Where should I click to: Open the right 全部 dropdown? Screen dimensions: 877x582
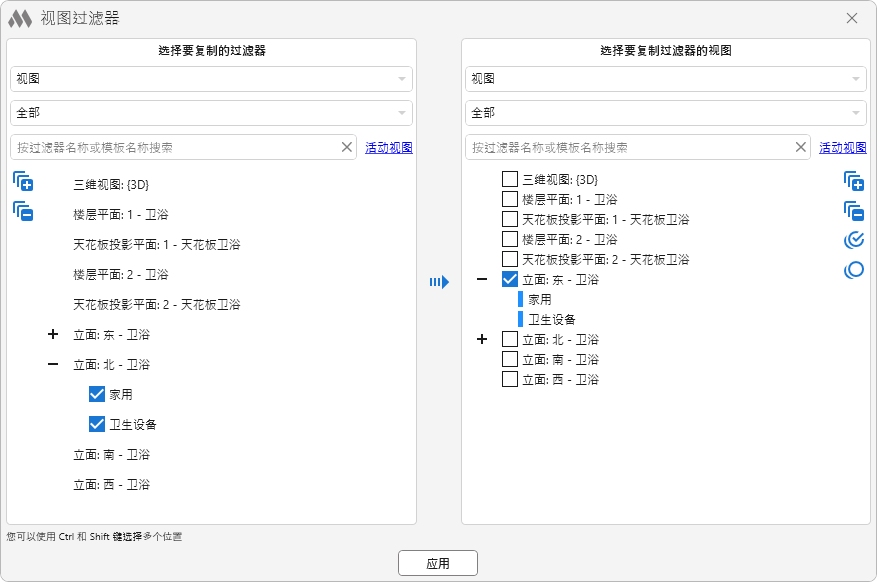[x=665, y=113]
